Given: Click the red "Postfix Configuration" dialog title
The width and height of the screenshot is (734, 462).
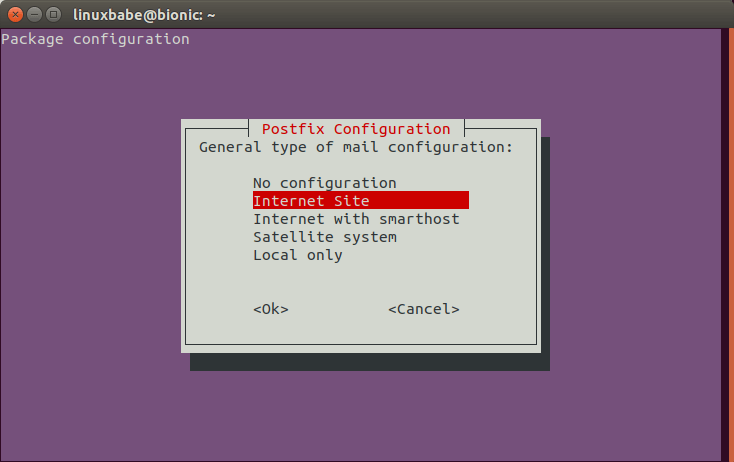Looking at the screenshot, I should 356,129.
